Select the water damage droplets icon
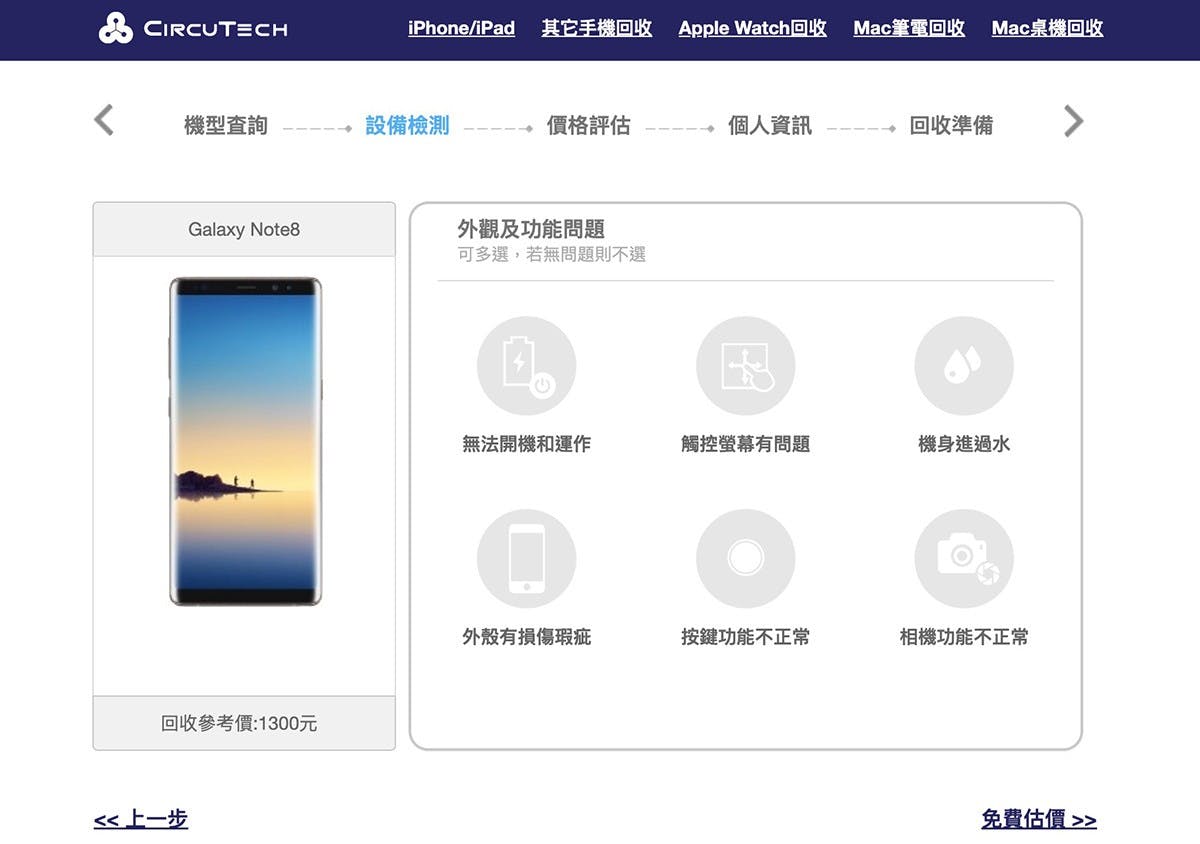 (x=964, y=366)
